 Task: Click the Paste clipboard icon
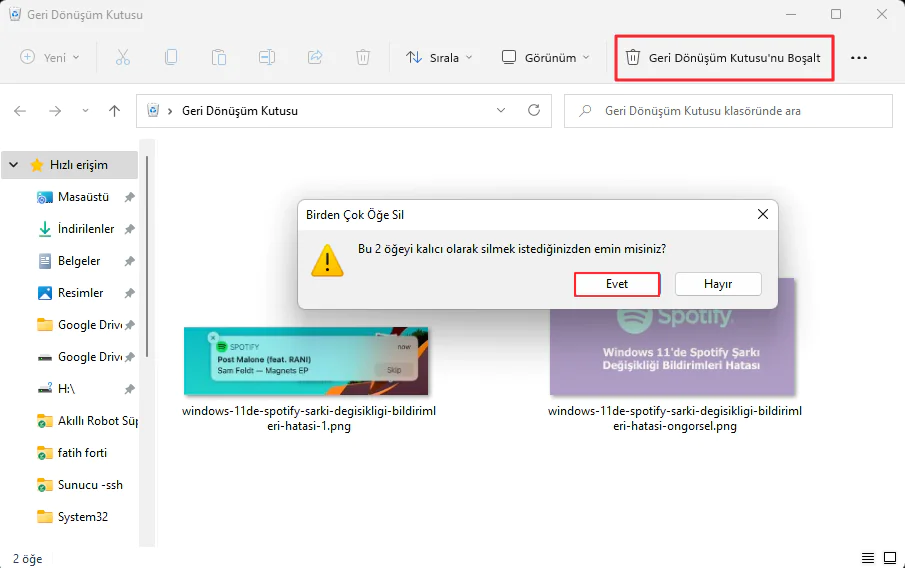click(219, 57)
